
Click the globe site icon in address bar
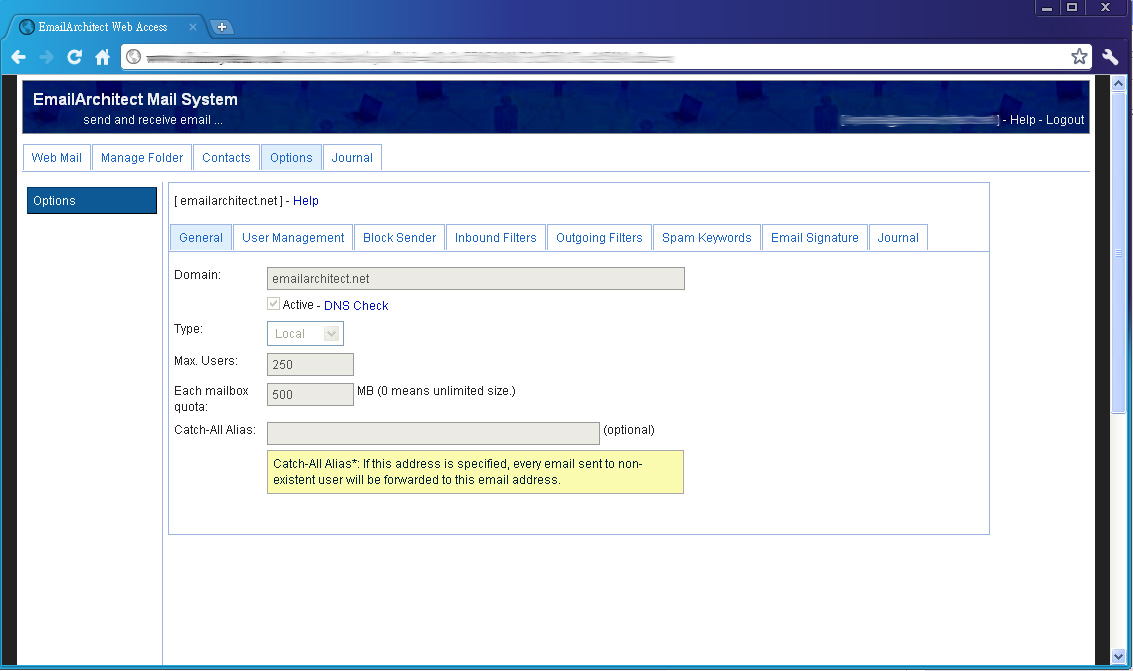(x=134, y=56)
